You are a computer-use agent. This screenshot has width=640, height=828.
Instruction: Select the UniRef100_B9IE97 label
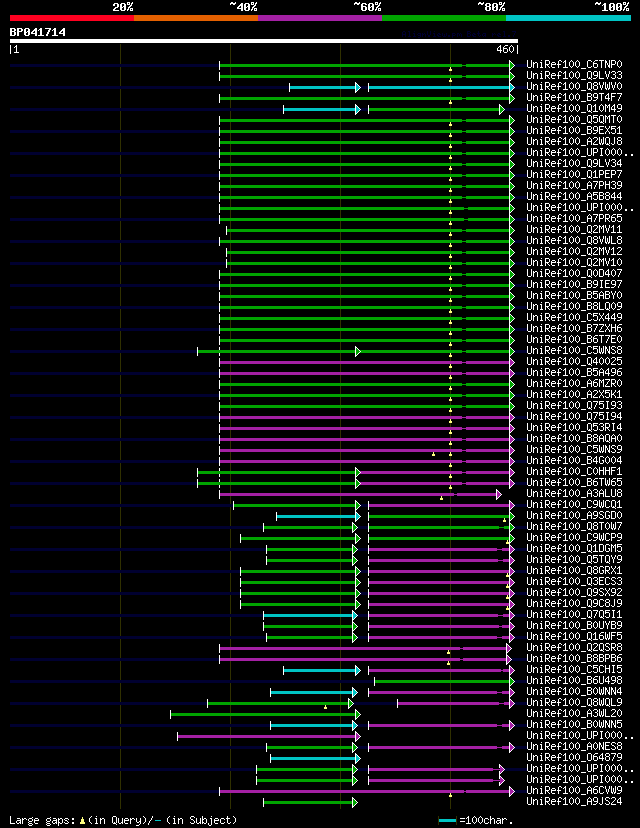[x=574, y=284]
